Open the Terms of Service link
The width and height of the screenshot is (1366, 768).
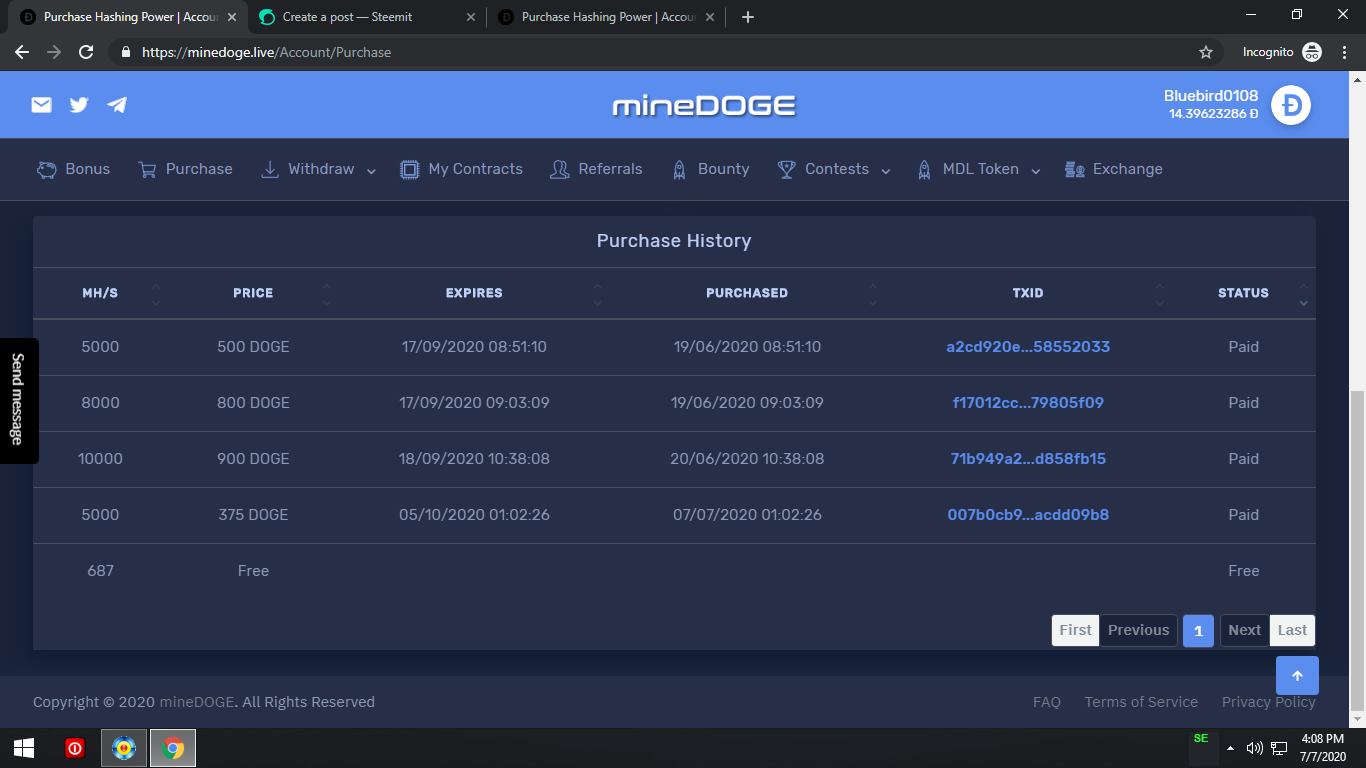(x=1141, y=702)
